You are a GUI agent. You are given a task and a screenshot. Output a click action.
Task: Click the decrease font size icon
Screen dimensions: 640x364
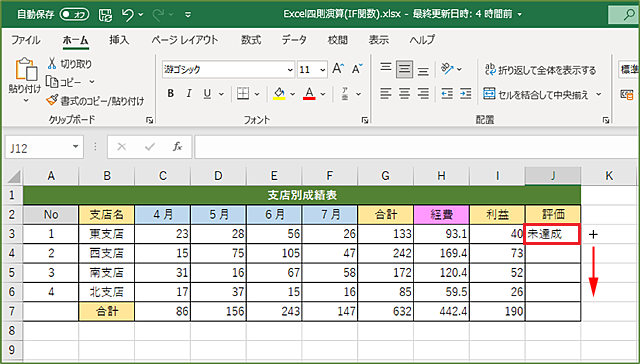coord(357,69)
